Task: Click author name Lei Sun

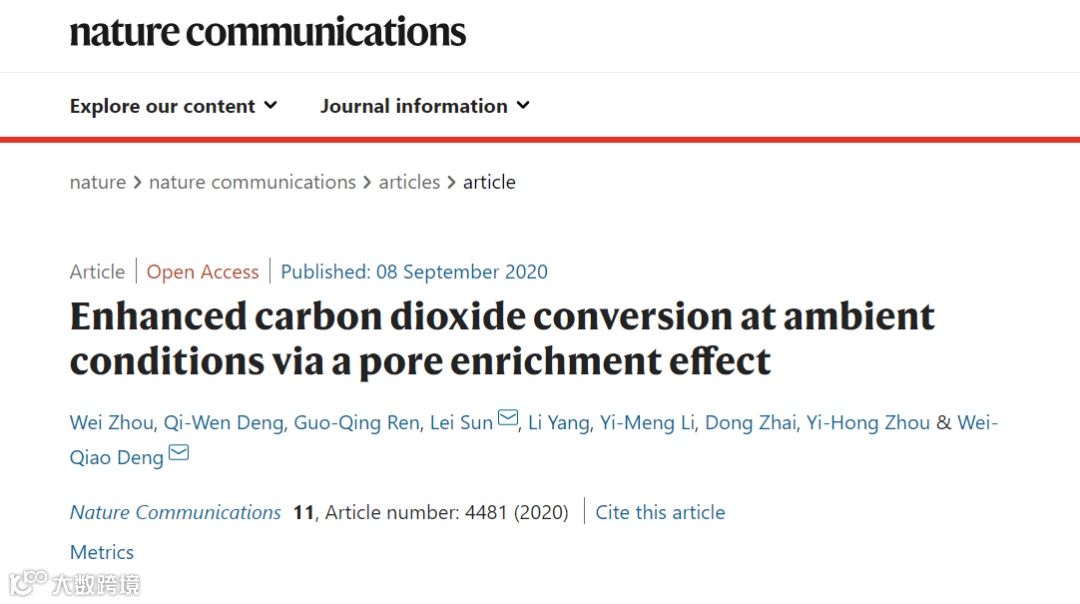Action: coord(461,423)
